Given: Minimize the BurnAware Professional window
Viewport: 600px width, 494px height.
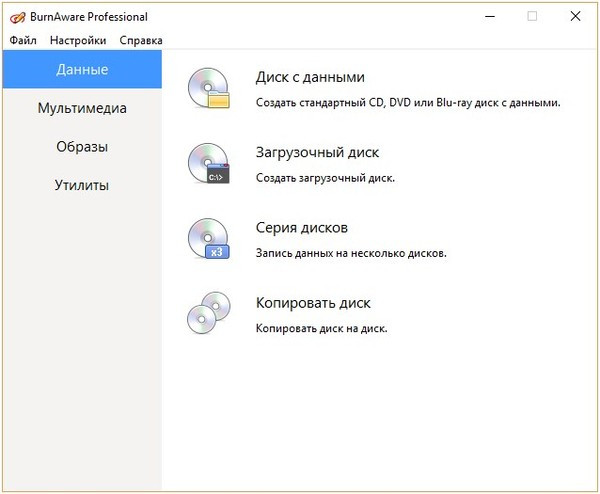Looking at the screenshot, I should point(486,16).
